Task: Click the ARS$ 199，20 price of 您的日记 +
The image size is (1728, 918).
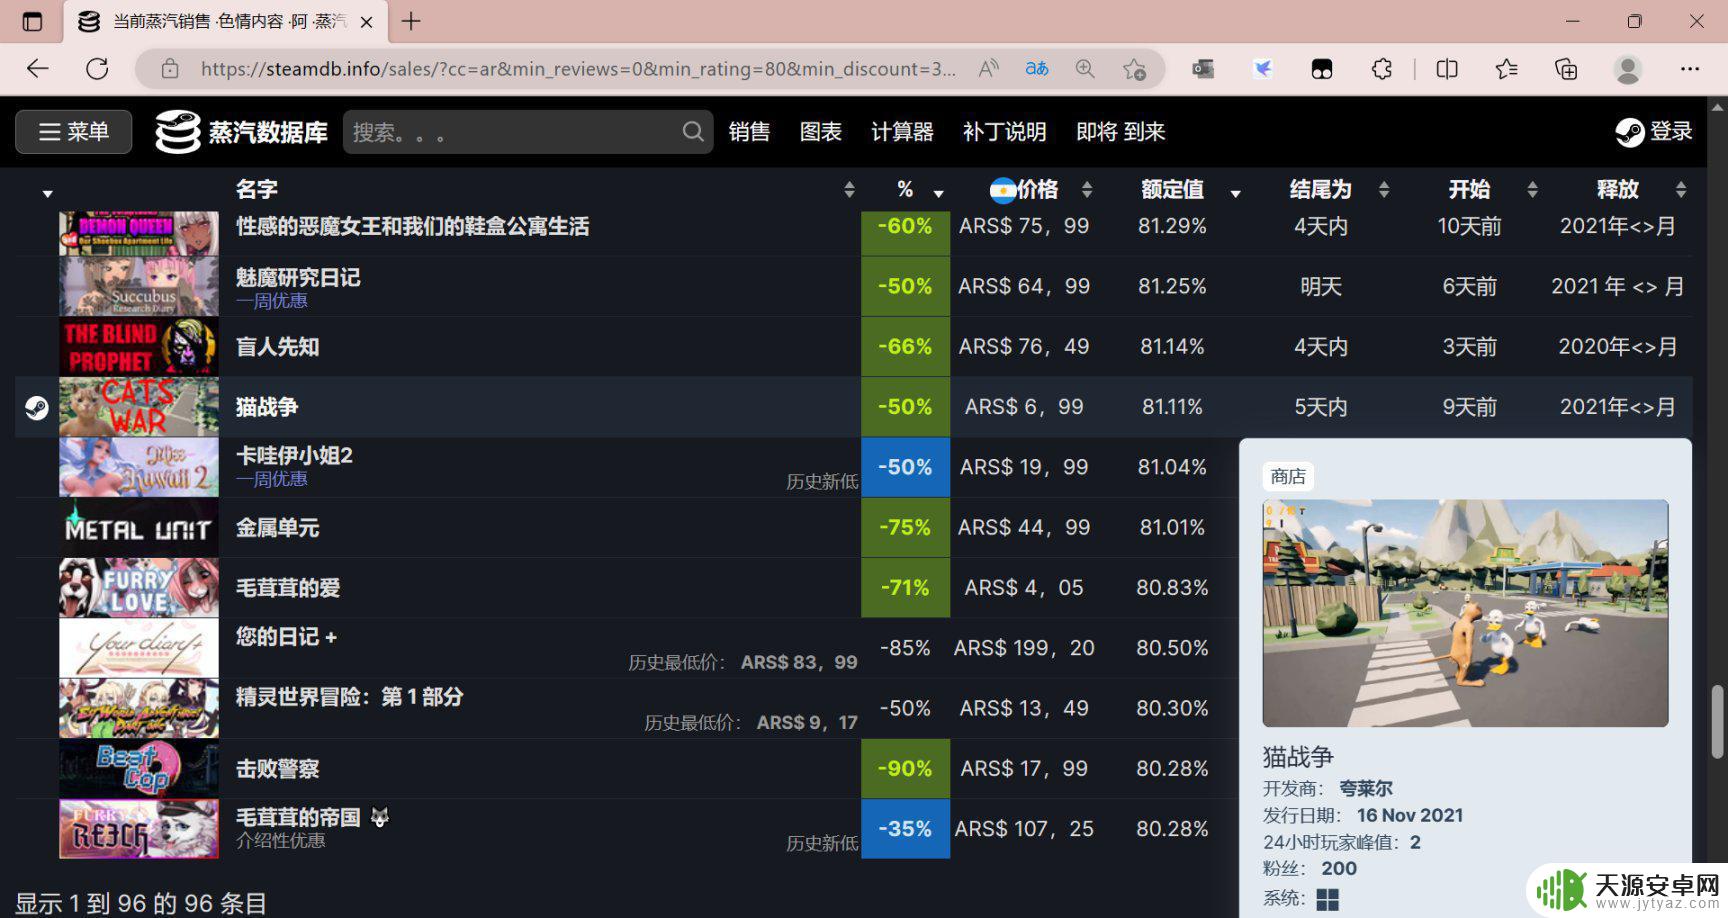Action: pos(1024,648)
